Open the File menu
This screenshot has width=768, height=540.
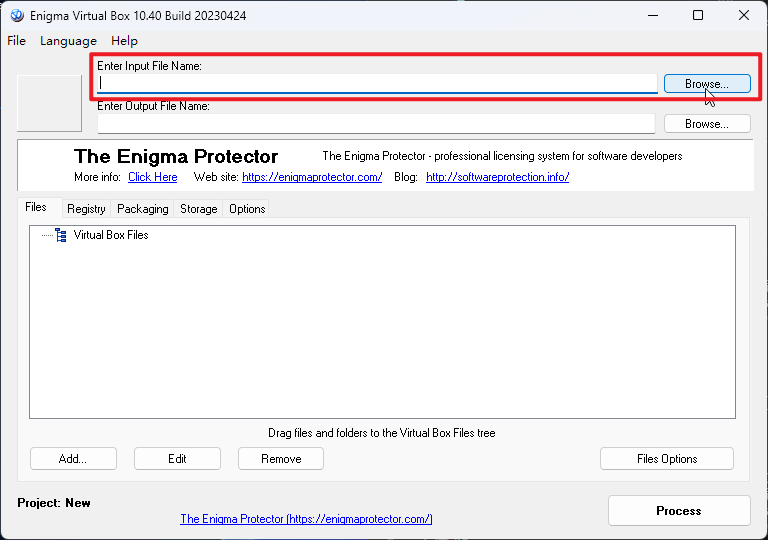(x=16, y=41)
